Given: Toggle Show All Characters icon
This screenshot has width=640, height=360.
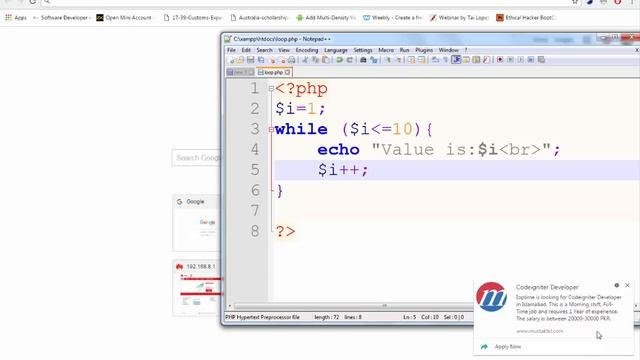Looking at the screenshot, I should coord(446,60).
